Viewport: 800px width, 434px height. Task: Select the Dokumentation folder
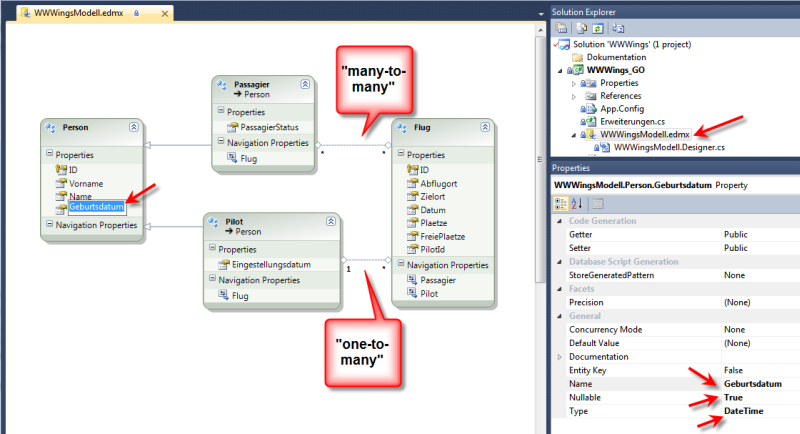[x=616, y=57]
